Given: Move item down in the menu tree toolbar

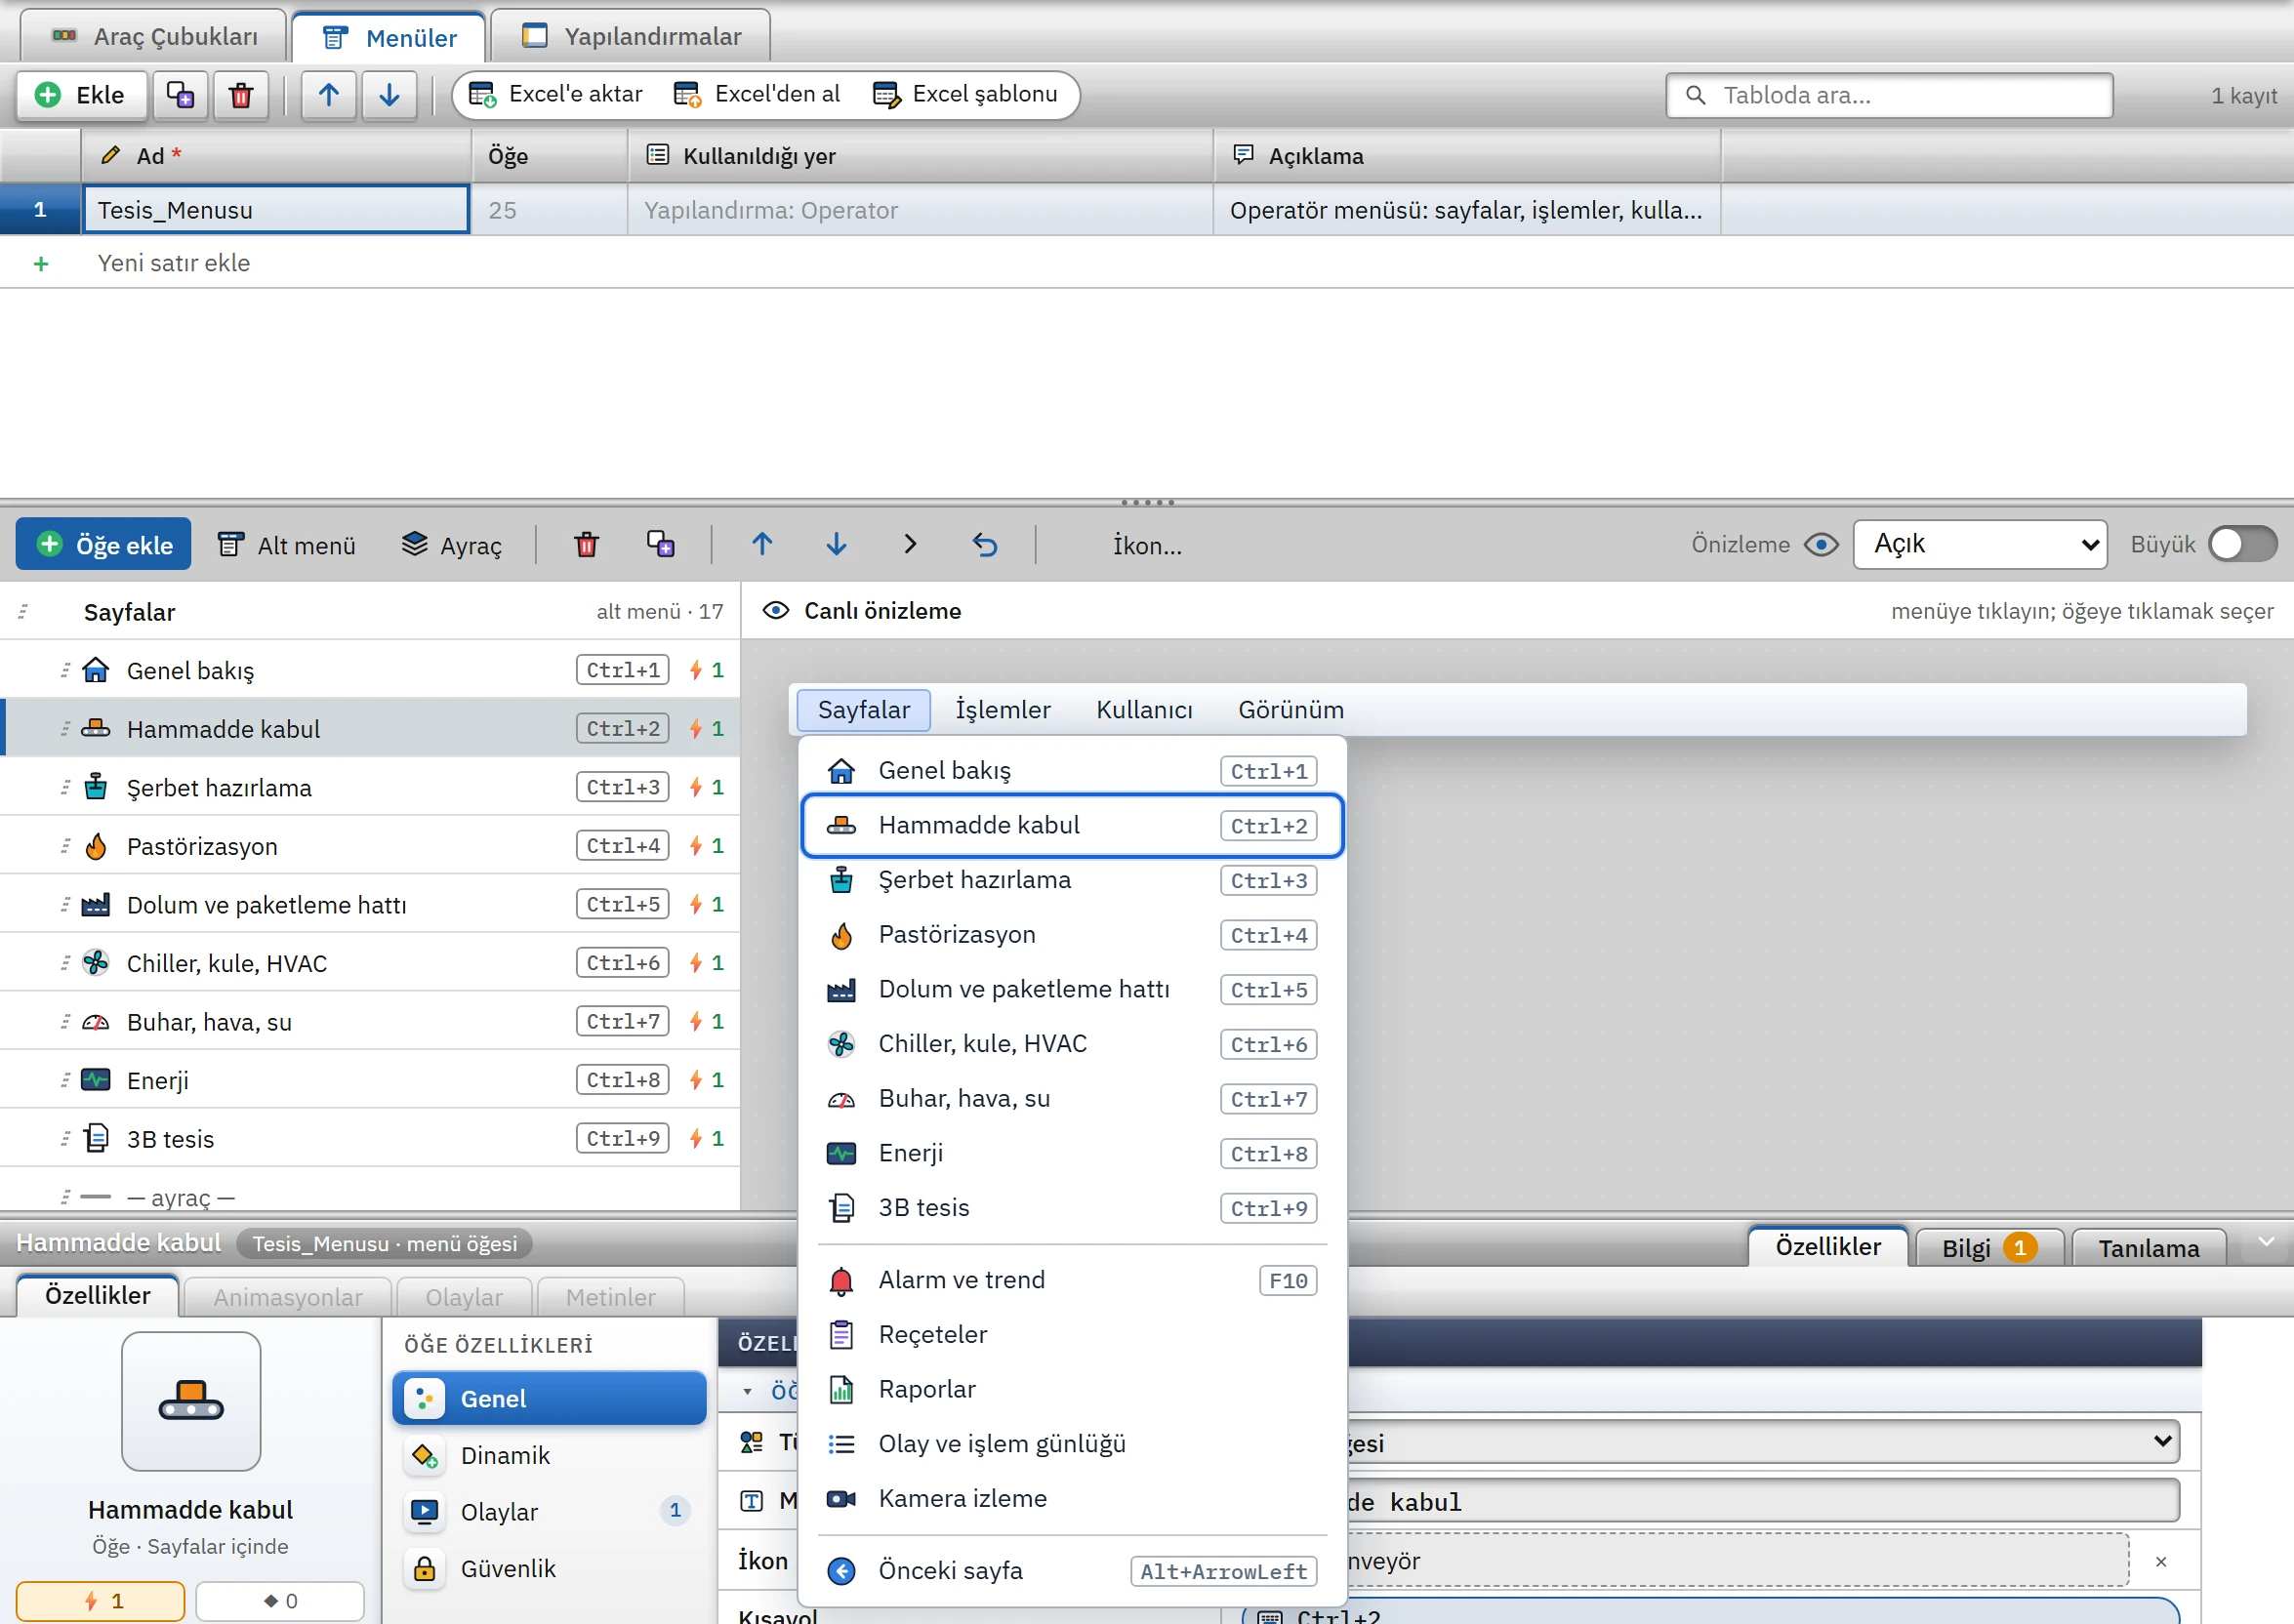Looking at the screenshot, I should [x=836, y=545].
